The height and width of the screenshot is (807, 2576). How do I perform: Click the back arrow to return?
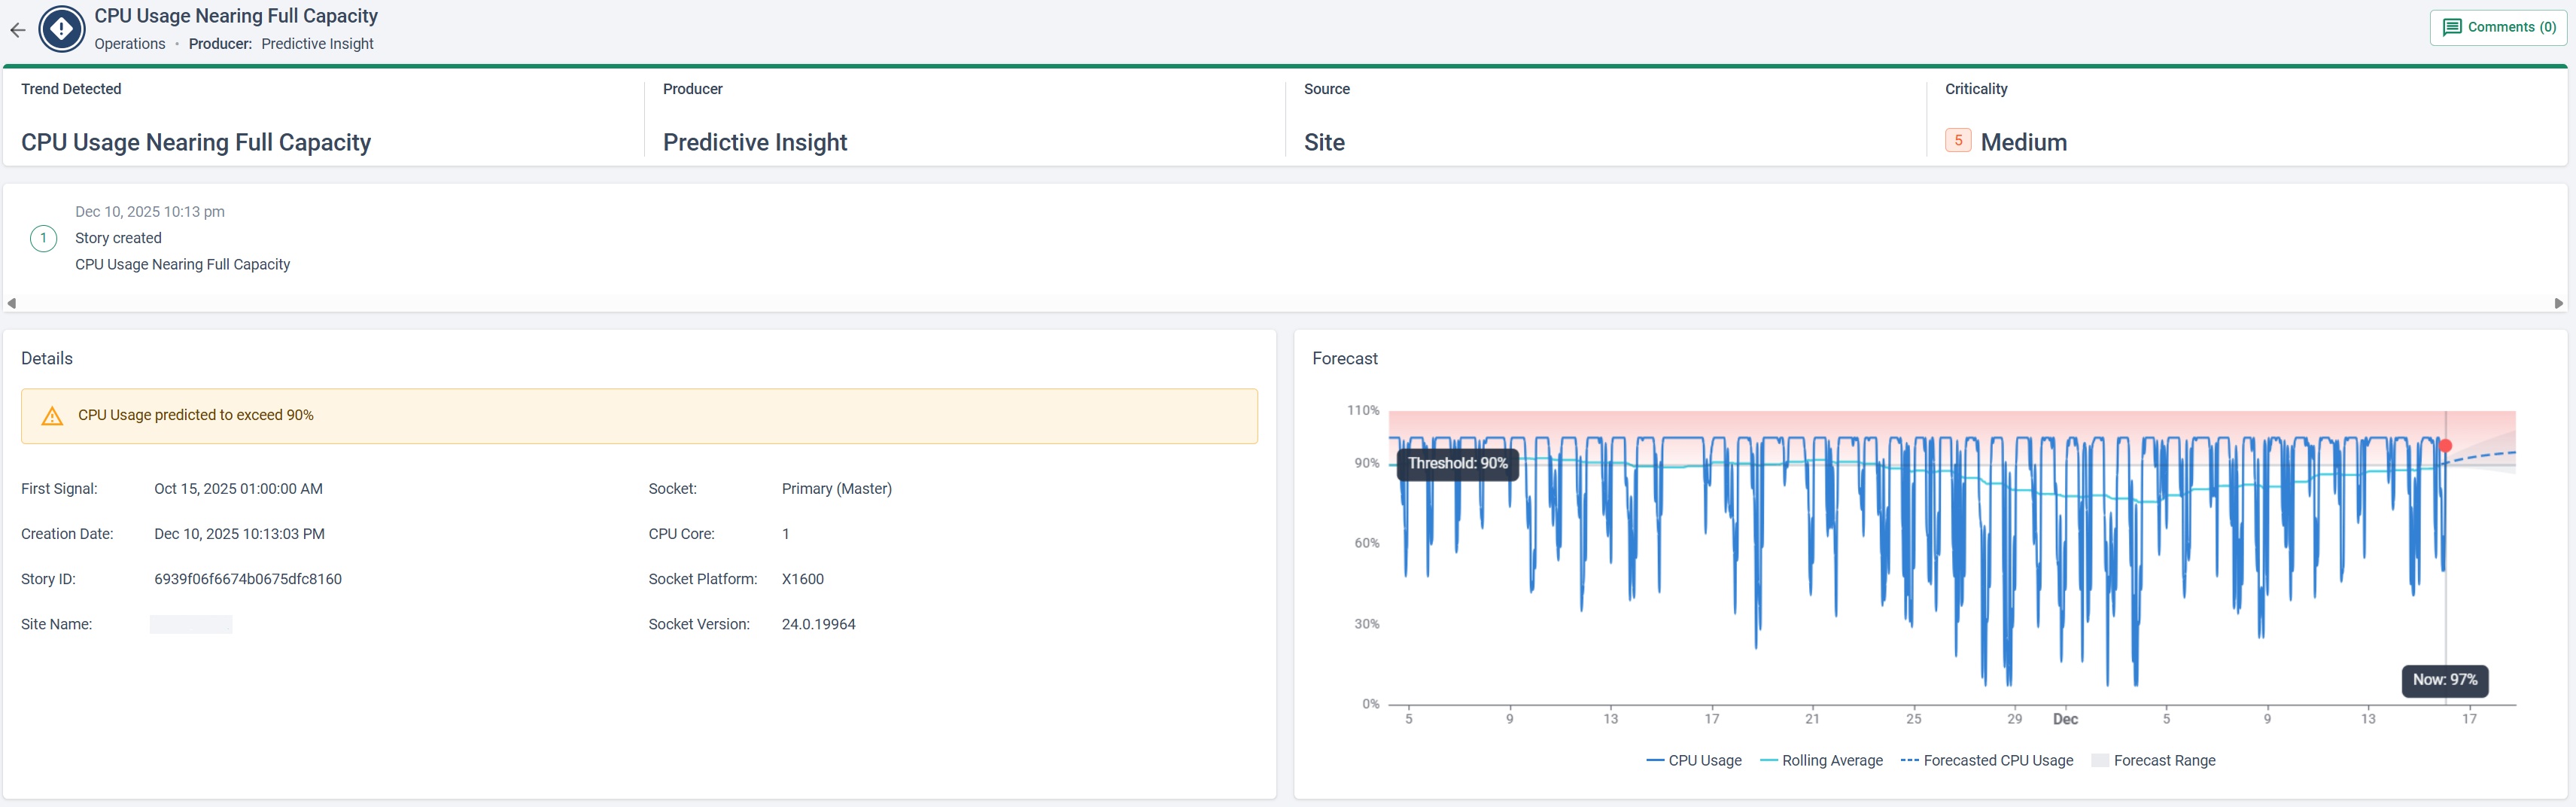point(17,29)
